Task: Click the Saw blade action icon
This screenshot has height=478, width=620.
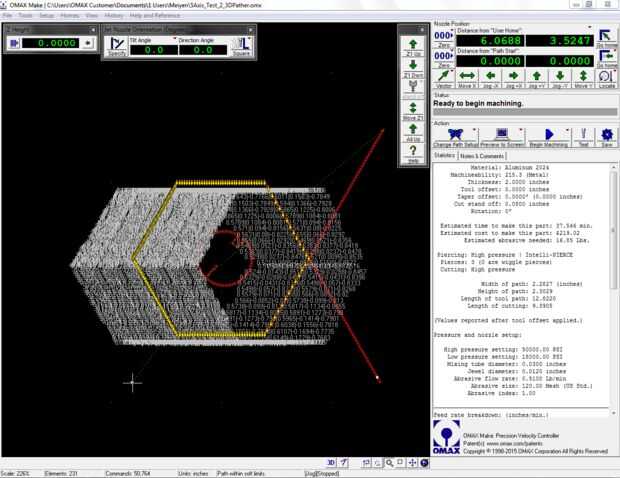Action: point(607,137)
